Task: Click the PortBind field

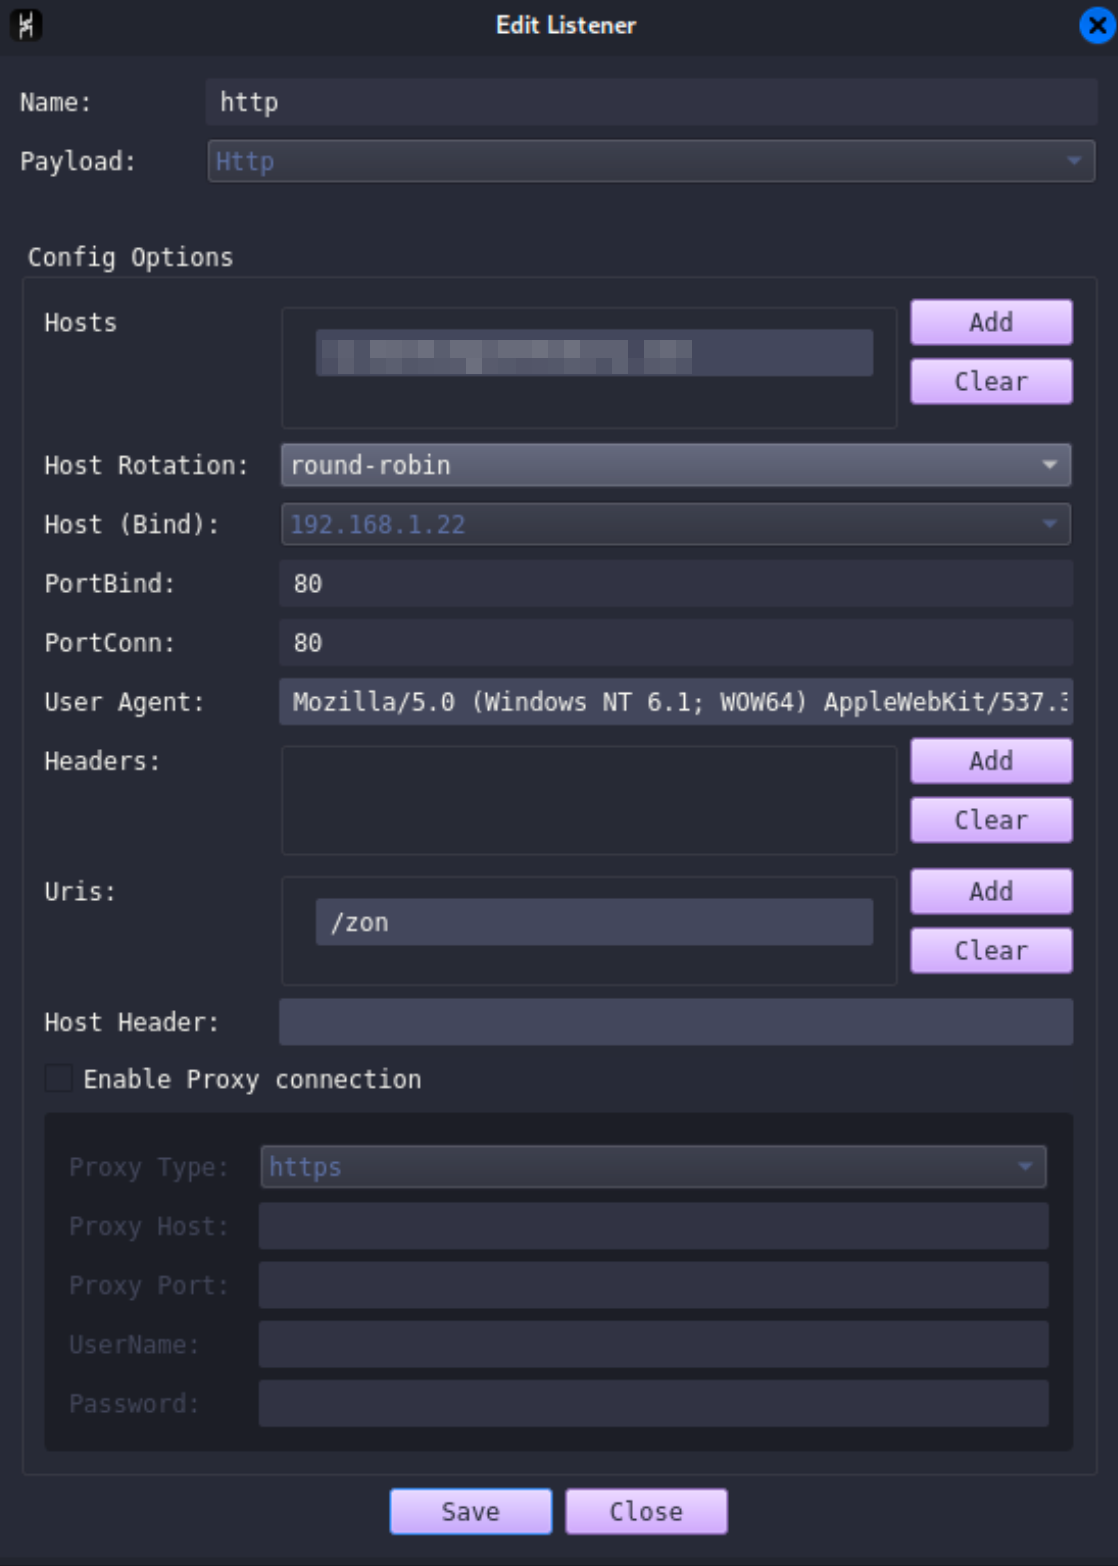Action: (x=676, y=583)
